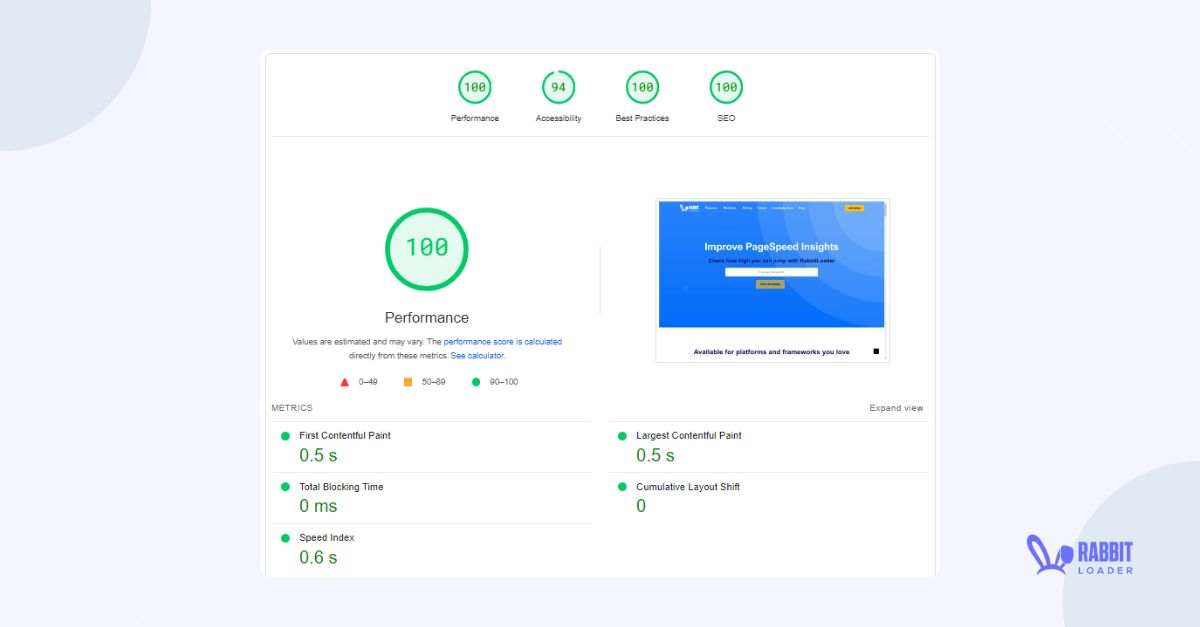The width and height of the screenshot is (1200, 627).
Task: Open the 'See calculator' link
Action: (477, 356)
